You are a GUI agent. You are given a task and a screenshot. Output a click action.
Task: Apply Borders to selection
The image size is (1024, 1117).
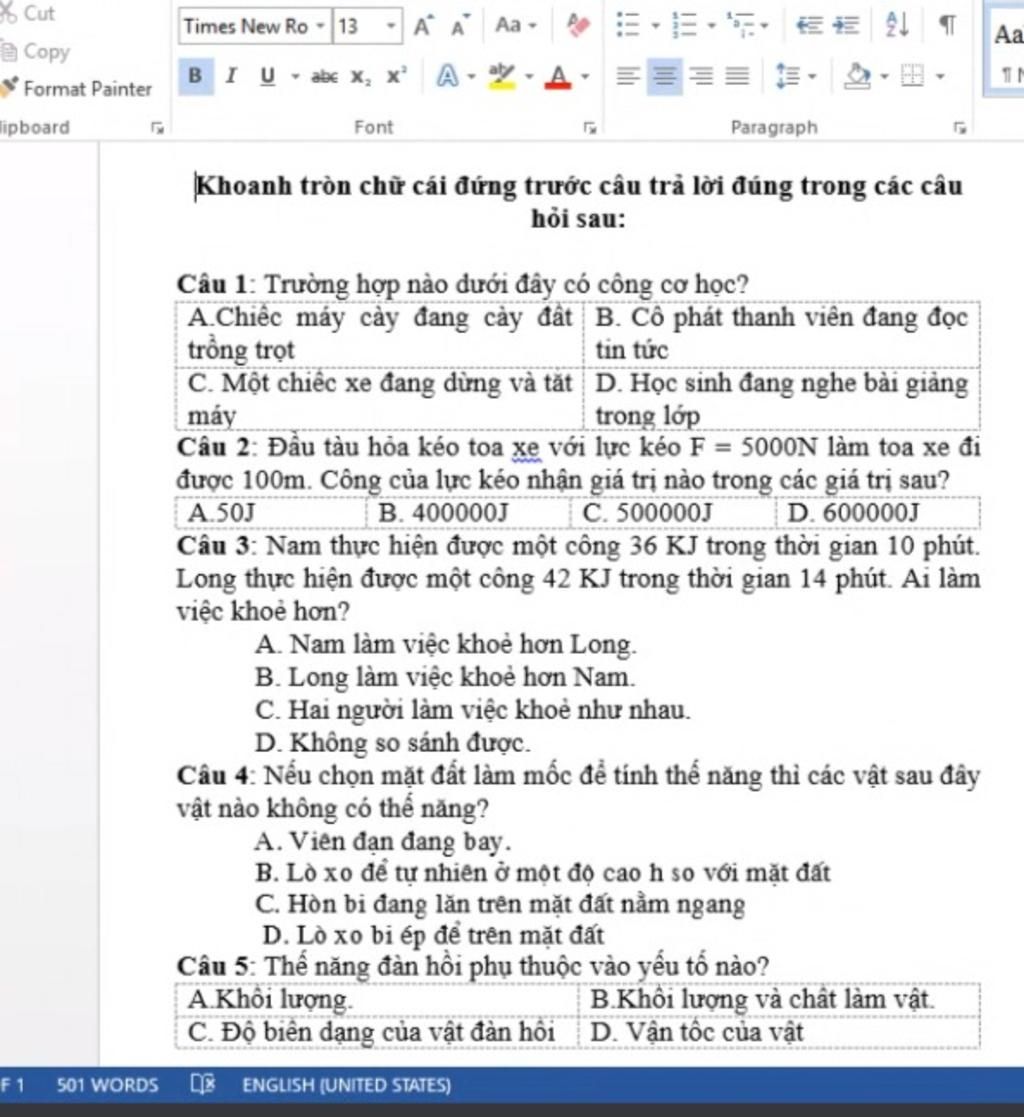click(912, 76)
